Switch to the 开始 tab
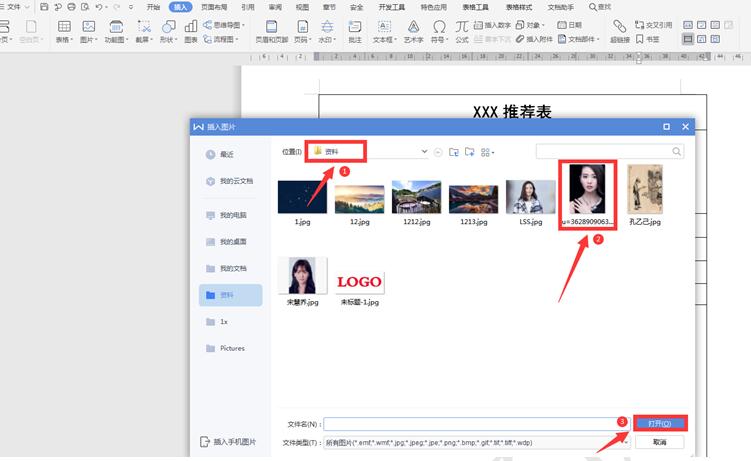 (x=153, y=7)
